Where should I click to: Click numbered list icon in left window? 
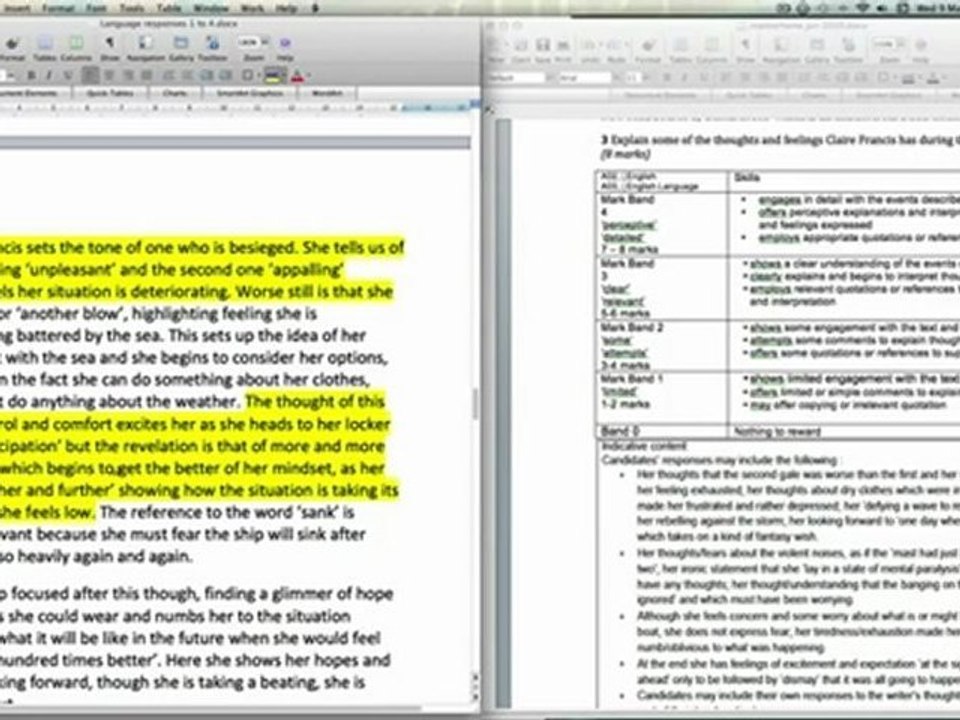(169, 76)
